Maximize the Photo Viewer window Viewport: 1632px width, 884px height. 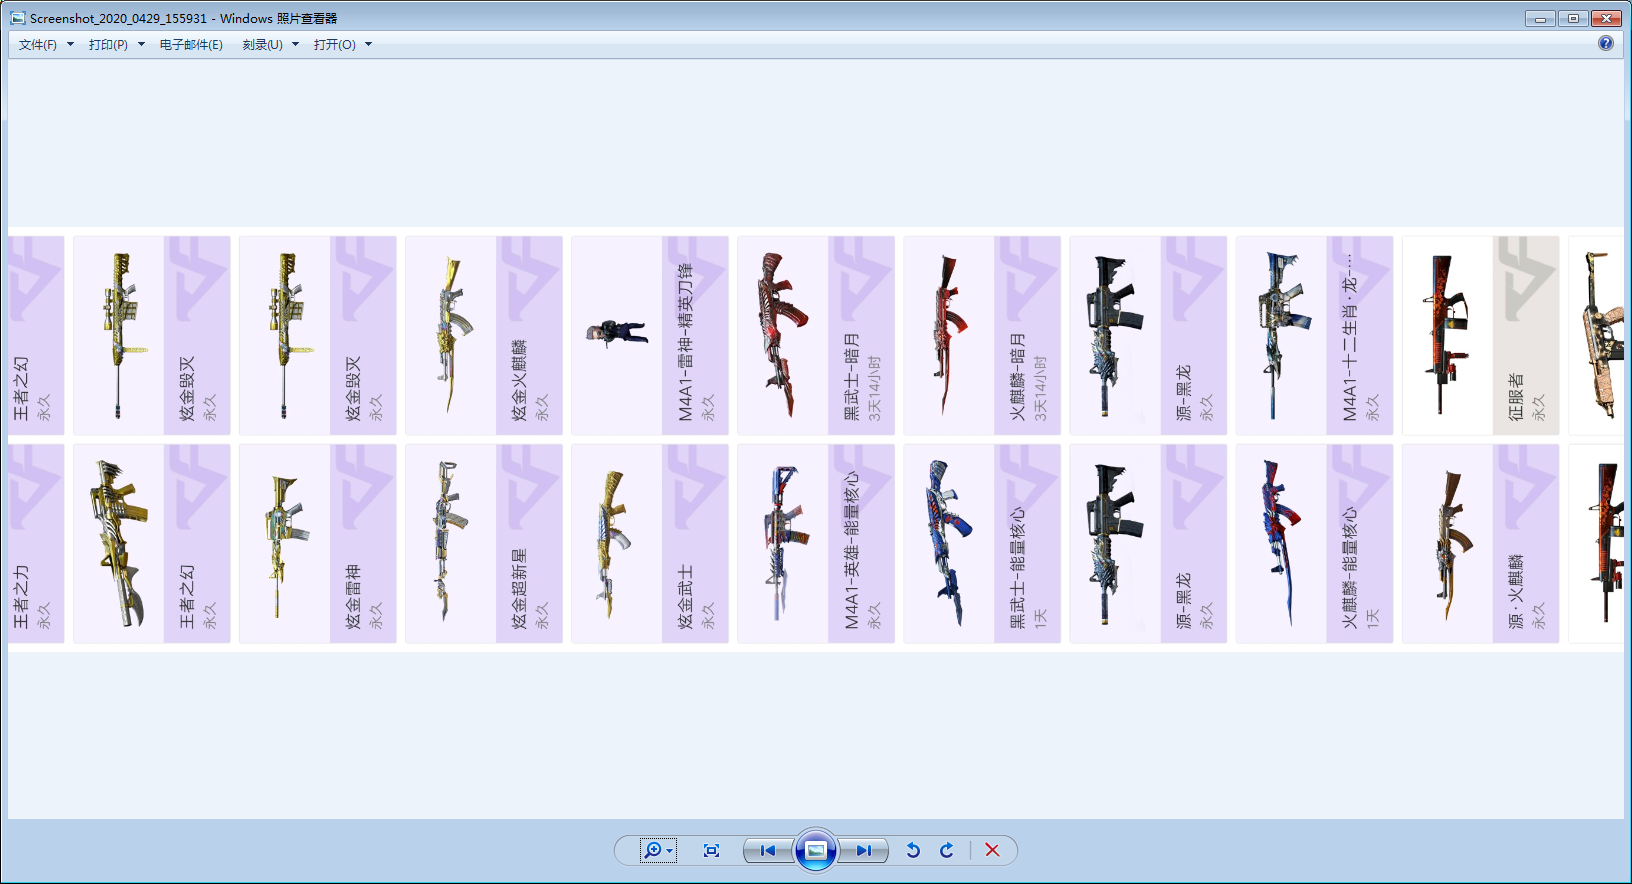pos(1573,18)
